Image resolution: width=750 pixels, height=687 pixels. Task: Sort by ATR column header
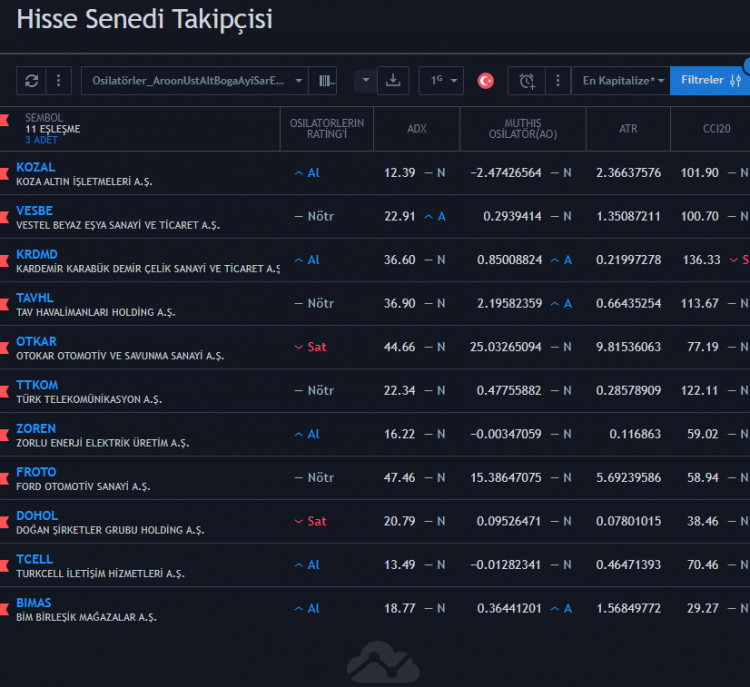[628, 129]
